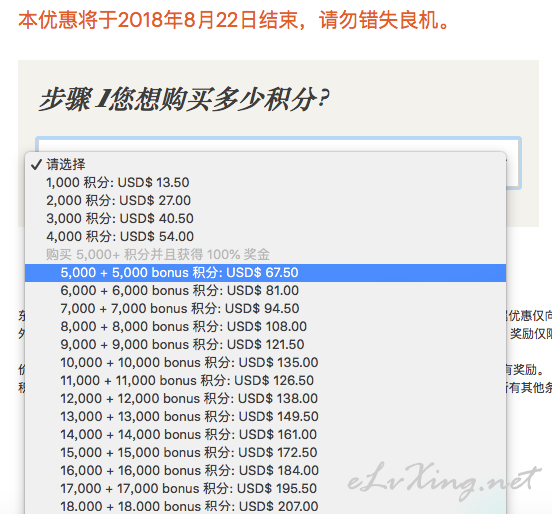Viewport: 552px width, 514px height.
Task: Select 12,000 + 12,000 bonus USD$ 138.00
Action: pyautogui.click(x=265, y=398)
